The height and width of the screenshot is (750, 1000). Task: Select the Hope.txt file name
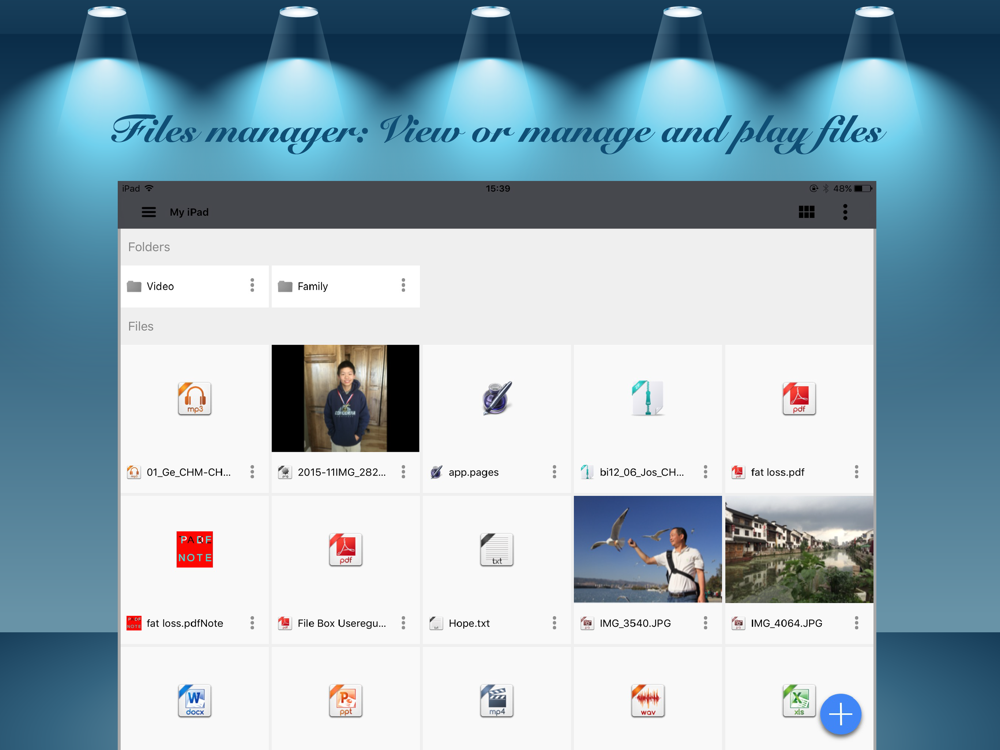click(x=469, y=624)
